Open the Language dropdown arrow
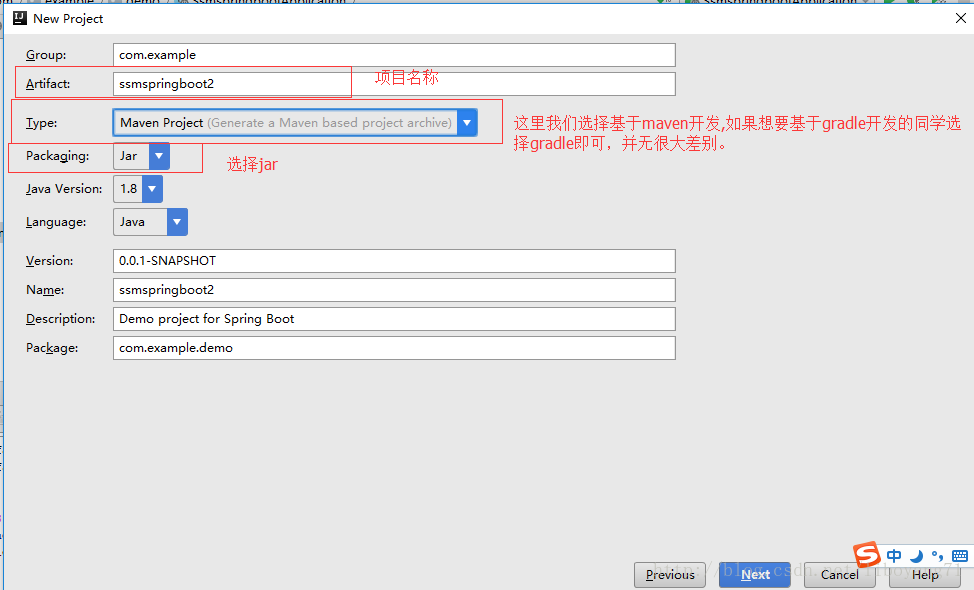The image size is (974, 590). (x=177, y=222)
